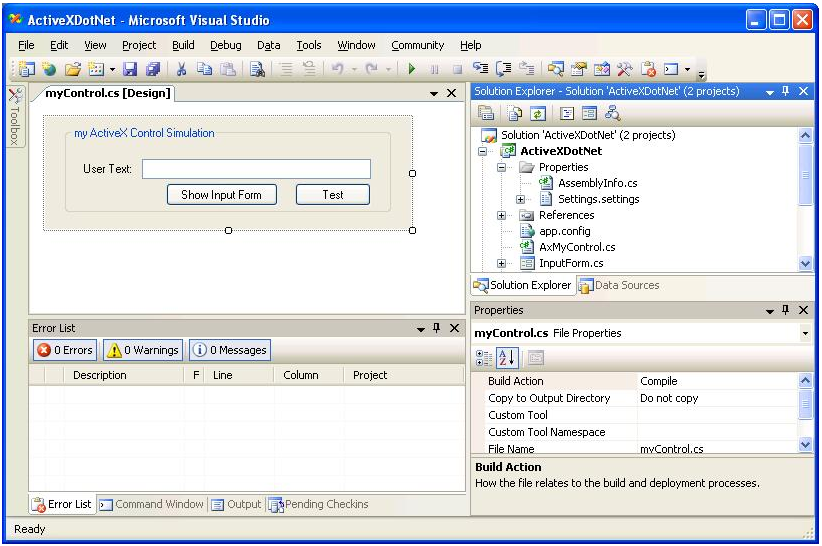Open Object Browser from toolbar icon
The height and width of the screenshot is (546, 822).
602,69
